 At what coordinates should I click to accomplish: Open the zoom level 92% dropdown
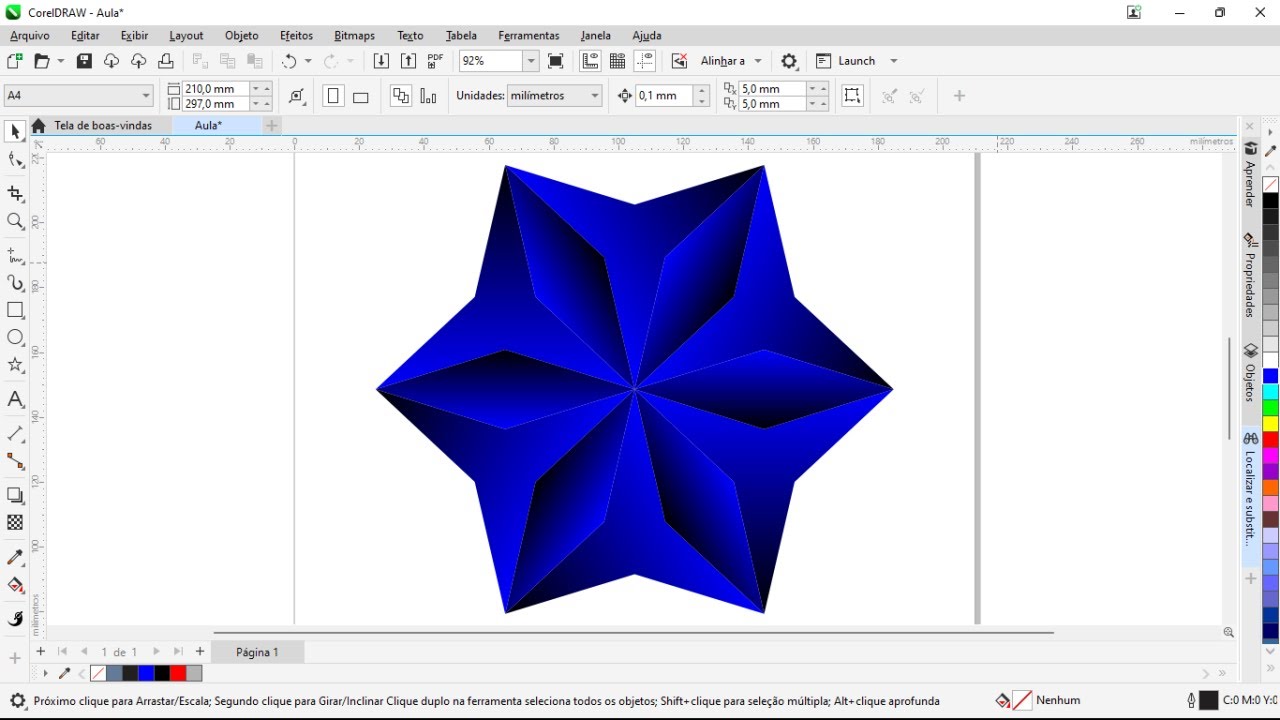(530, 61)
